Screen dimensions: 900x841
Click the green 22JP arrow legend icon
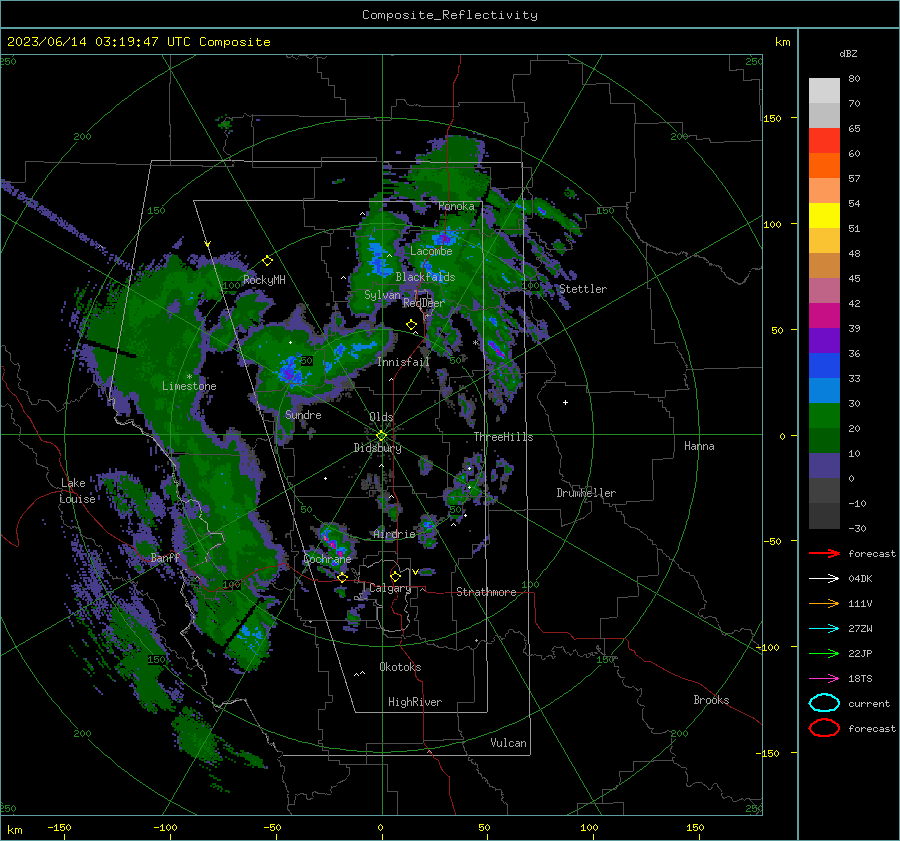[x=824, y=653]
